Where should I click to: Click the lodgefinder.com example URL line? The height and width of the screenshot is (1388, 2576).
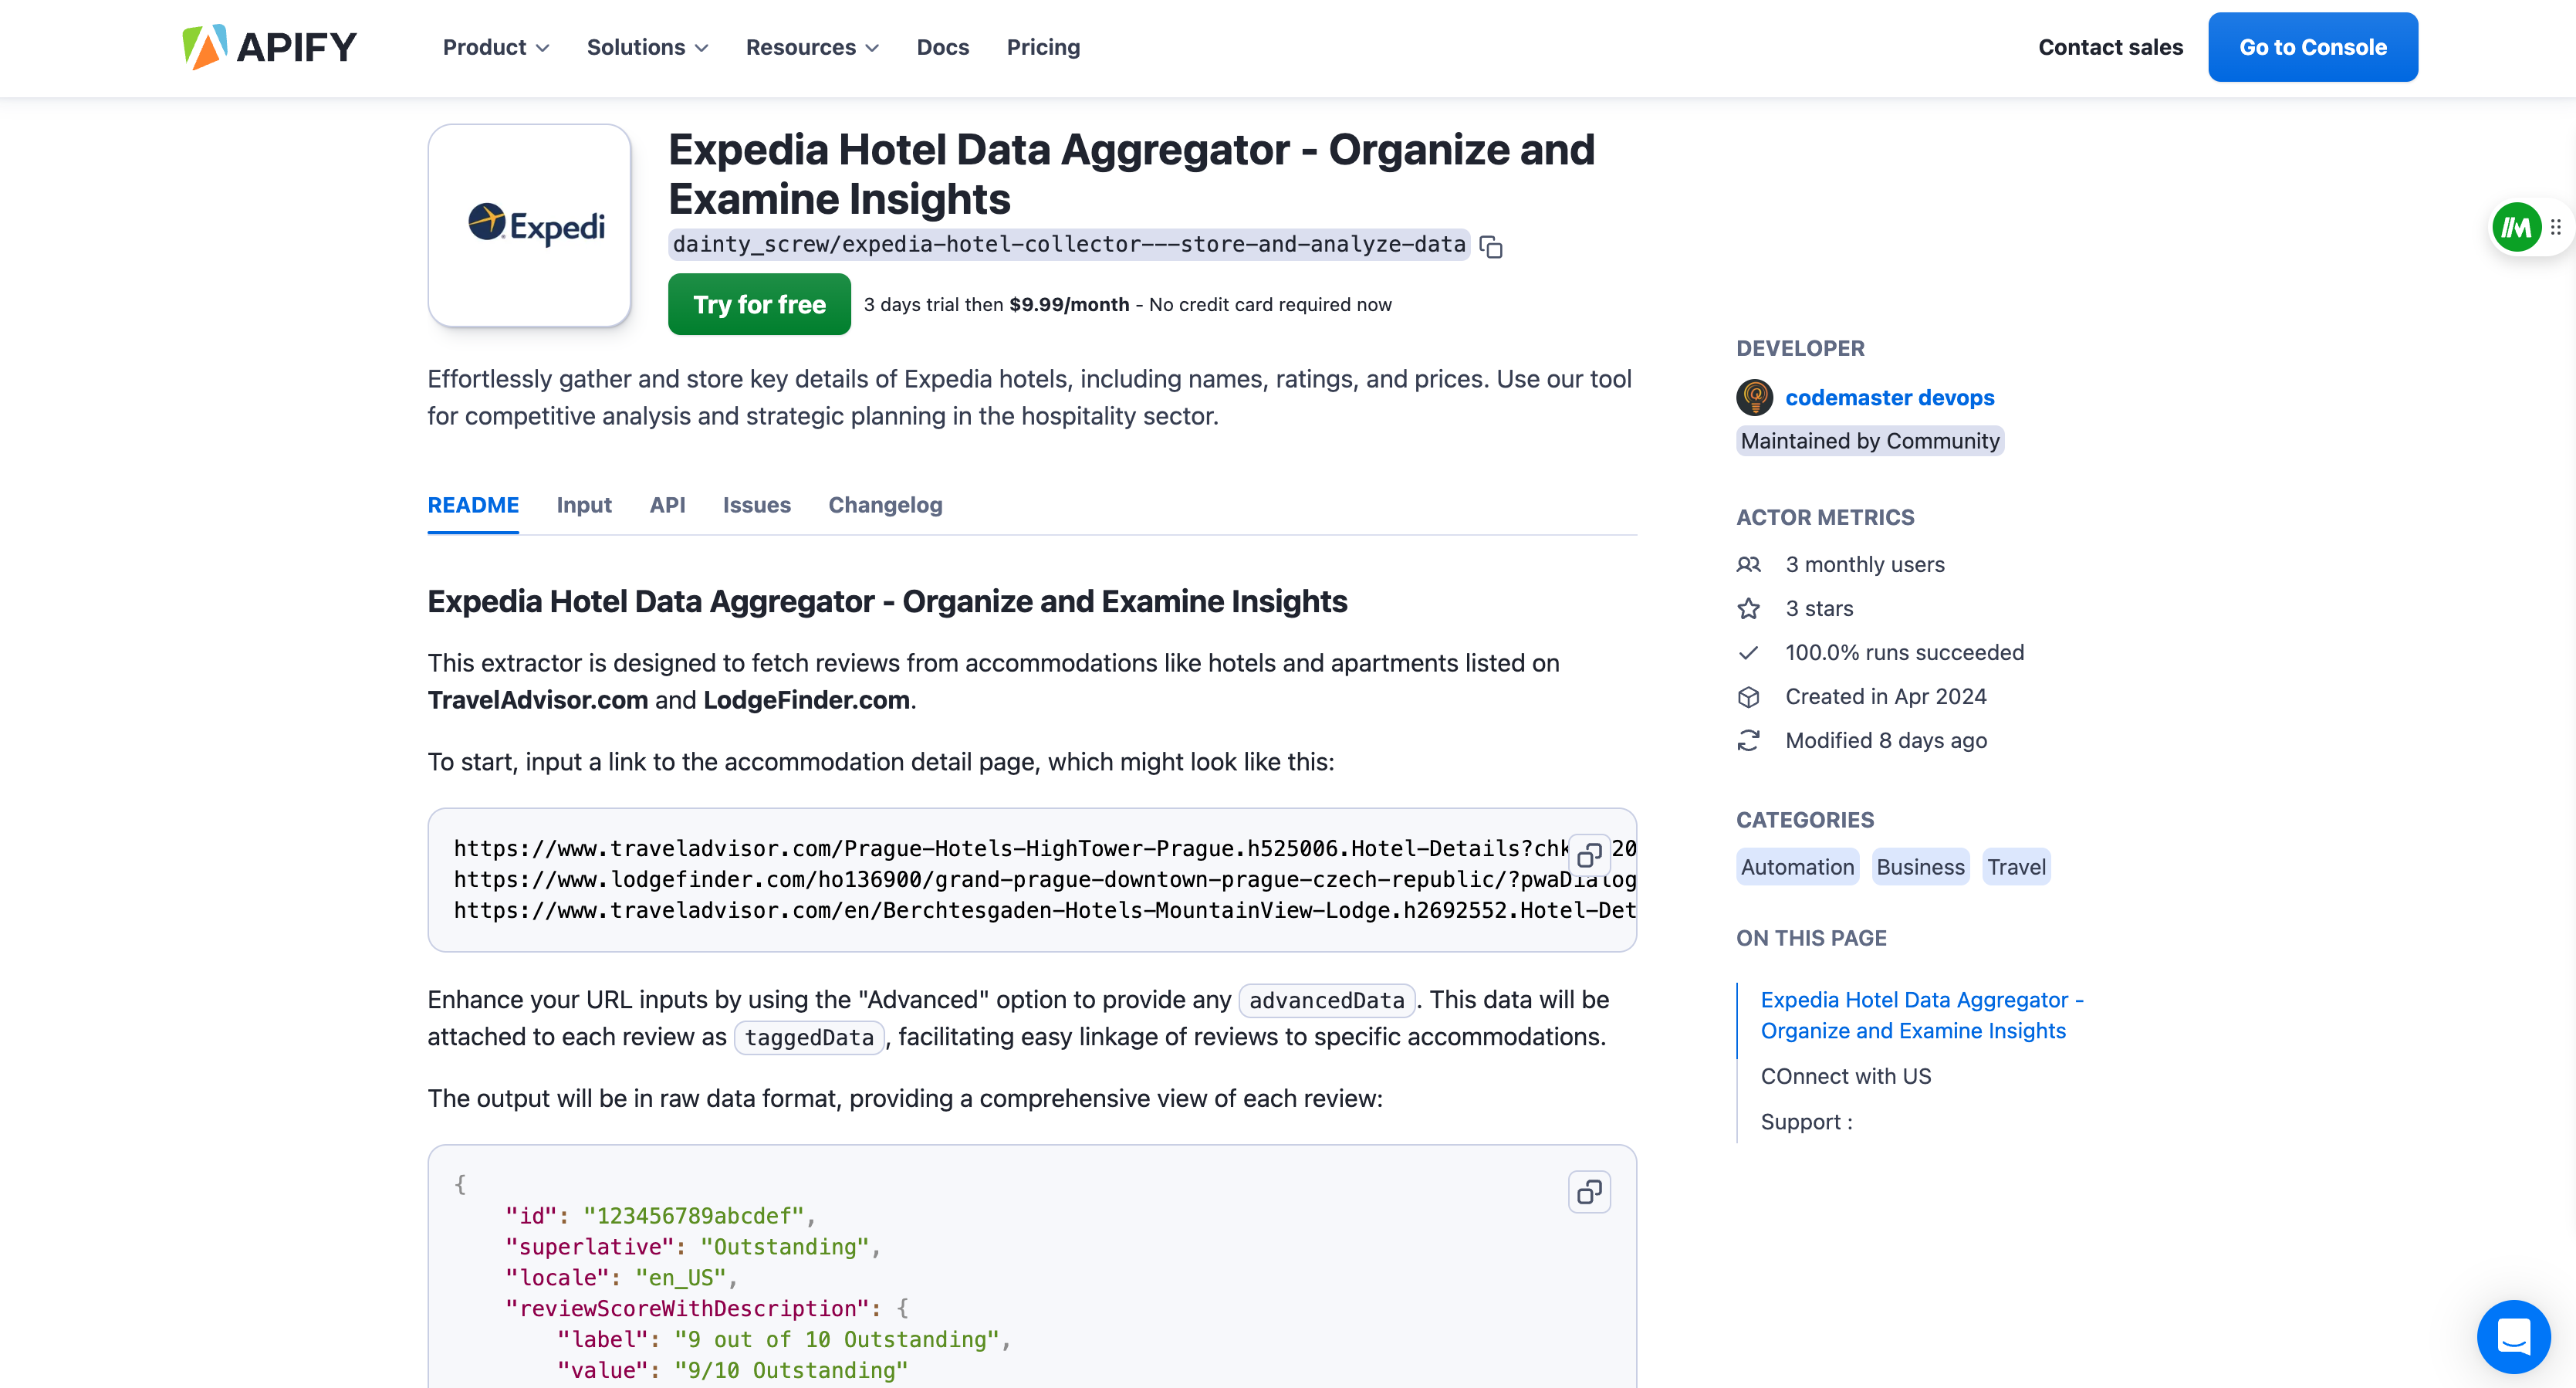(1045, 879)
